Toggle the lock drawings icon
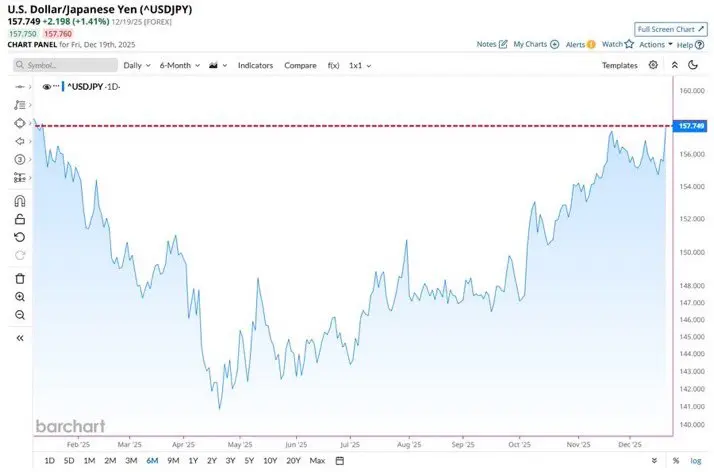 pos(20,219)
